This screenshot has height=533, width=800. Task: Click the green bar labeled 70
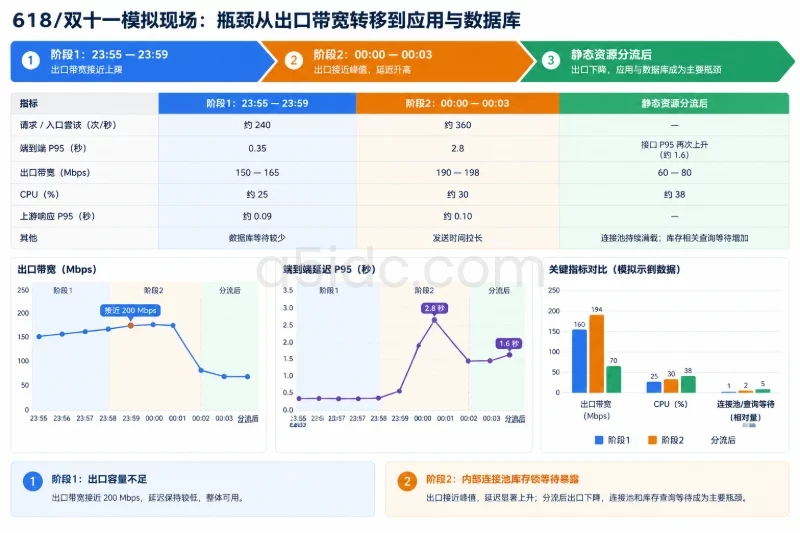click(x=613, y=379)
